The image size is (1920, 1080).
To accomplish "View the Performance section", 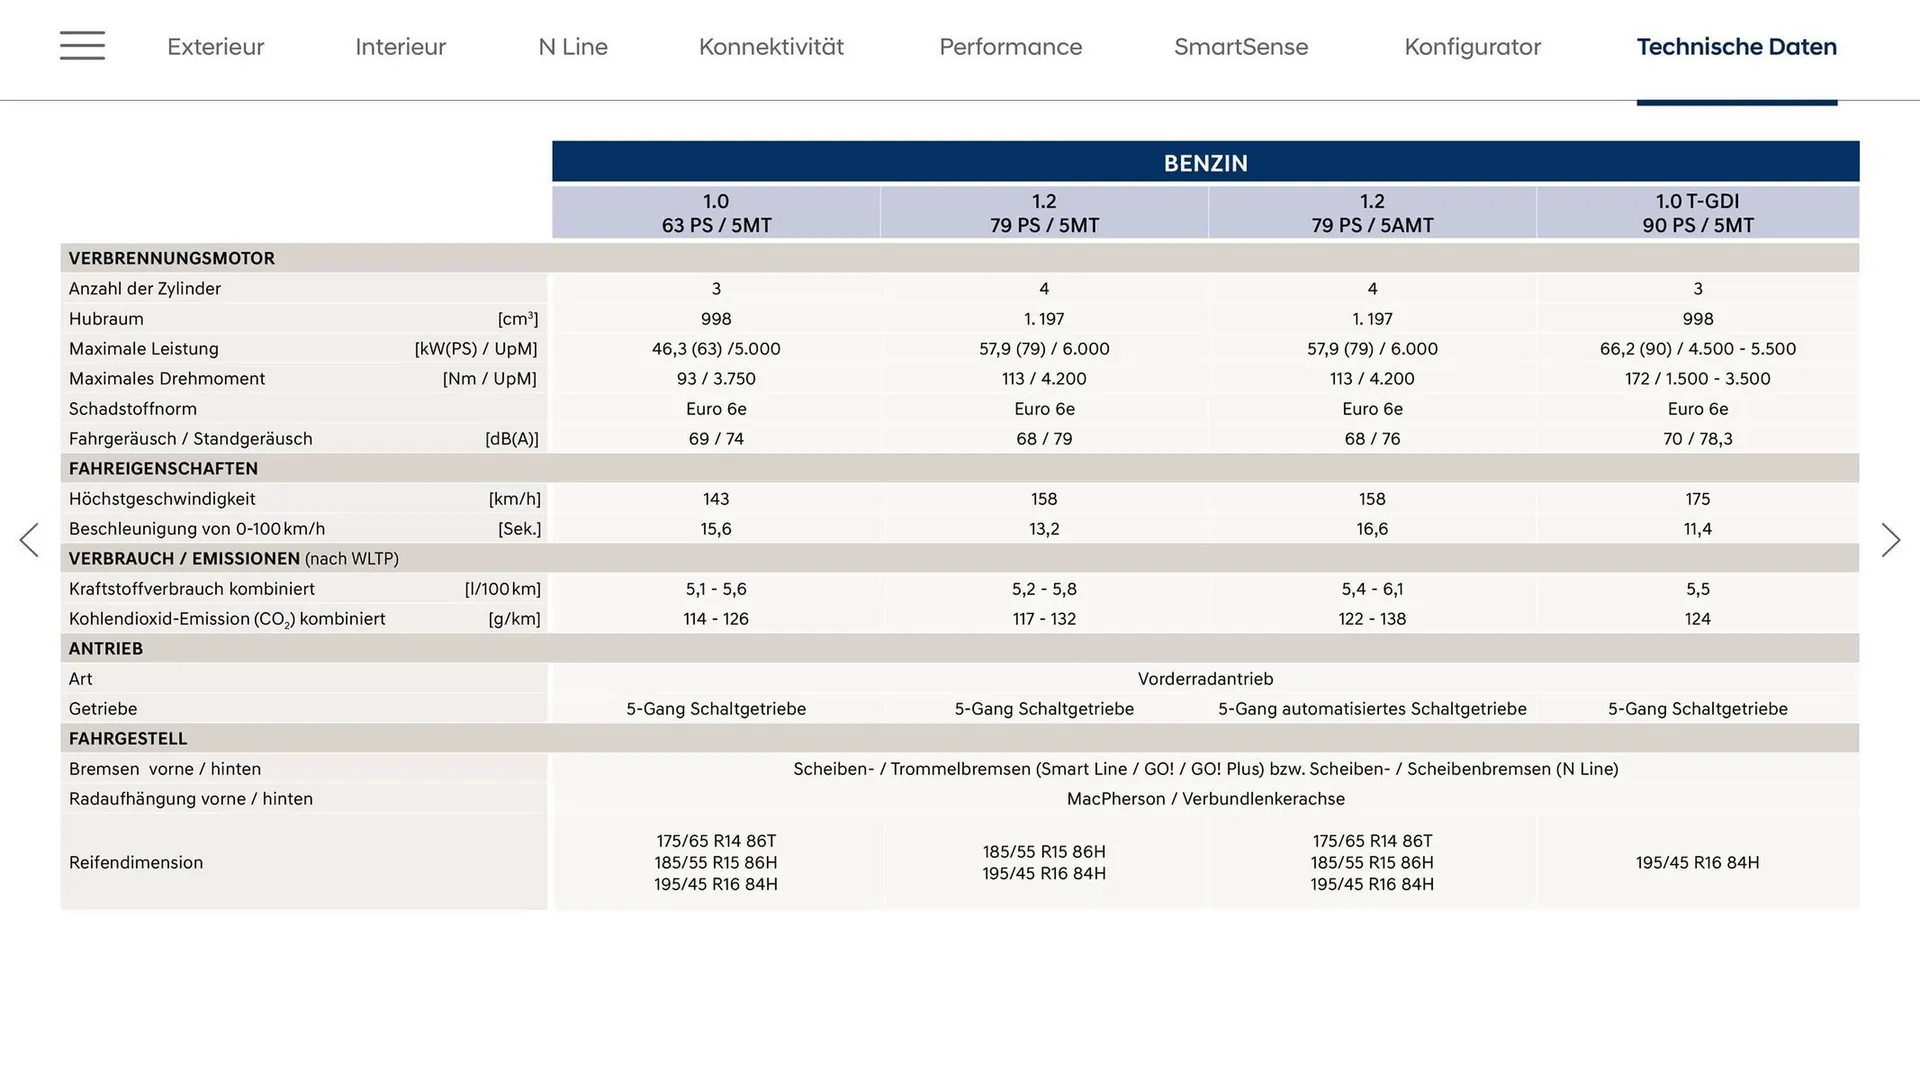I will 1010,47.
